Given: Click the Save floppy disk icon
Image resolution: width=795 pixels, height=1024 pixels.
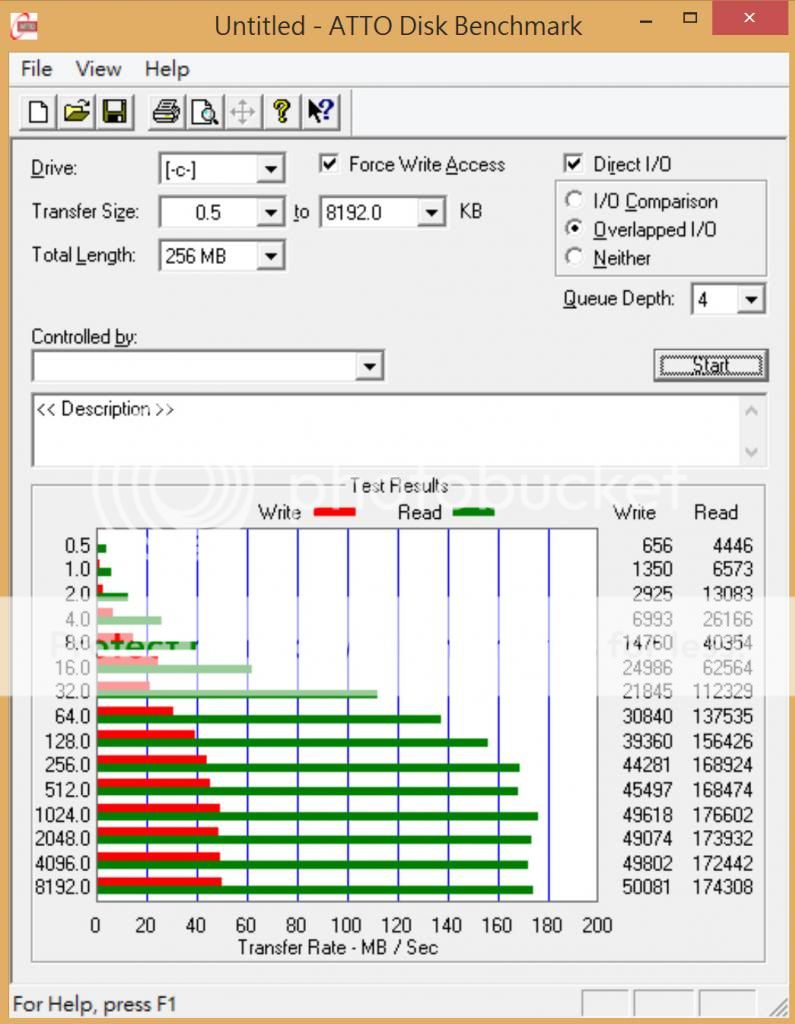Looking at the screenshot, I should click(115, 112).
